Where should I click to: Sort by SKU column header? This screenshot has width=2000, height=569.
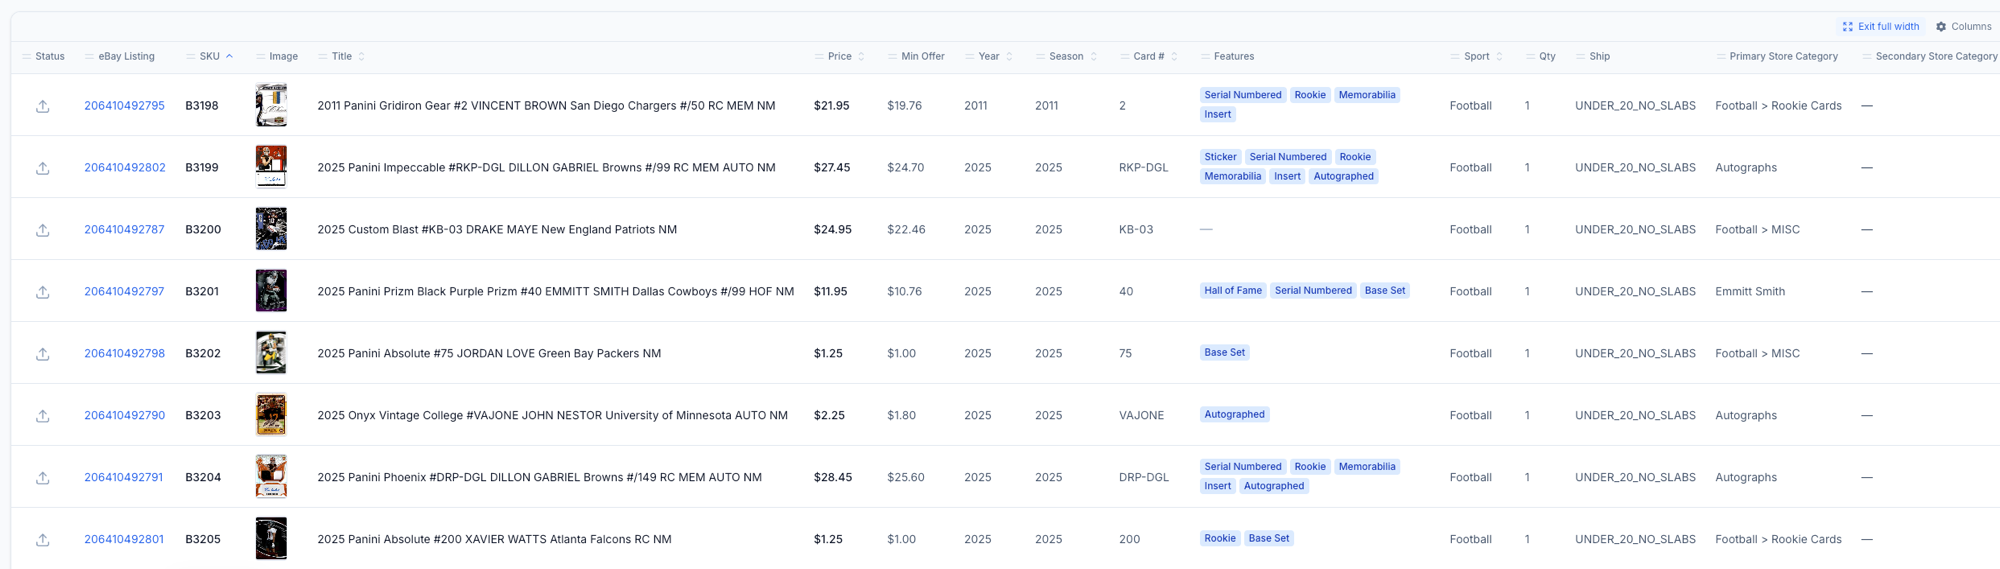pyautogui.click(x=210, y=56)
